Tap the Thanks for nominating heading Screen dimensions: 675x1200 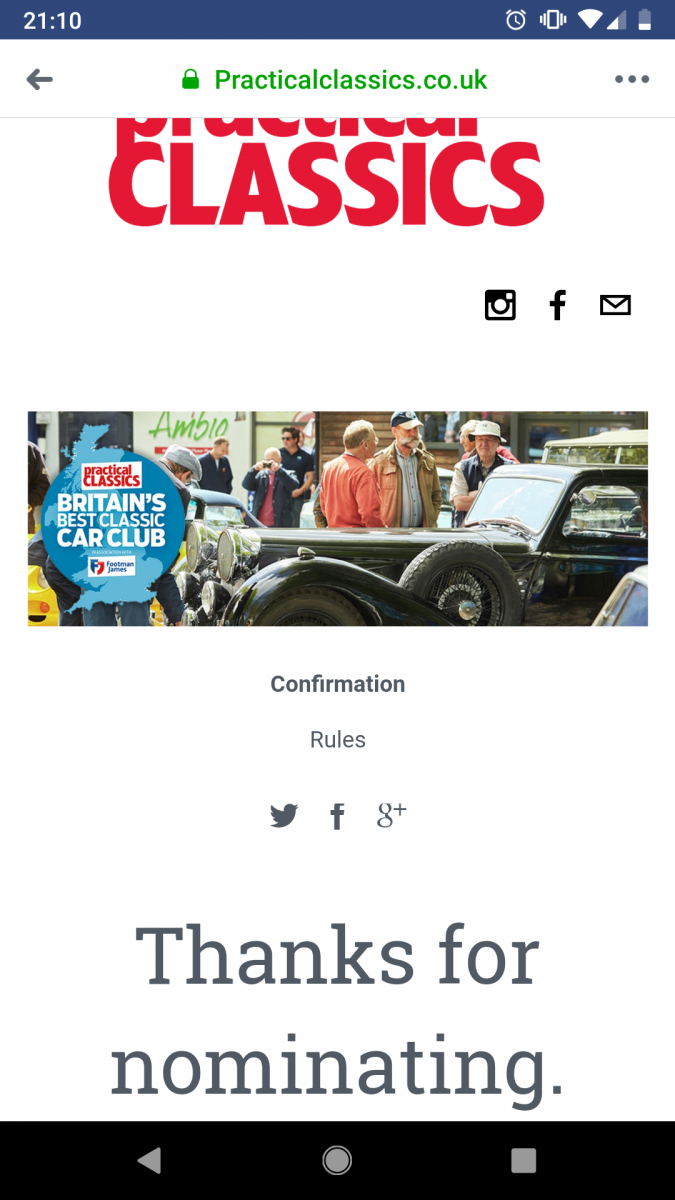click(338, 1008)
